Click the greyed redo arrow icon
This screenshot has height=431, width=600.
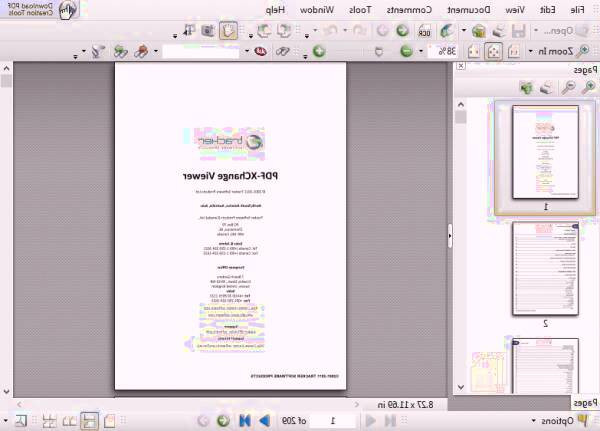pos(330,31)
